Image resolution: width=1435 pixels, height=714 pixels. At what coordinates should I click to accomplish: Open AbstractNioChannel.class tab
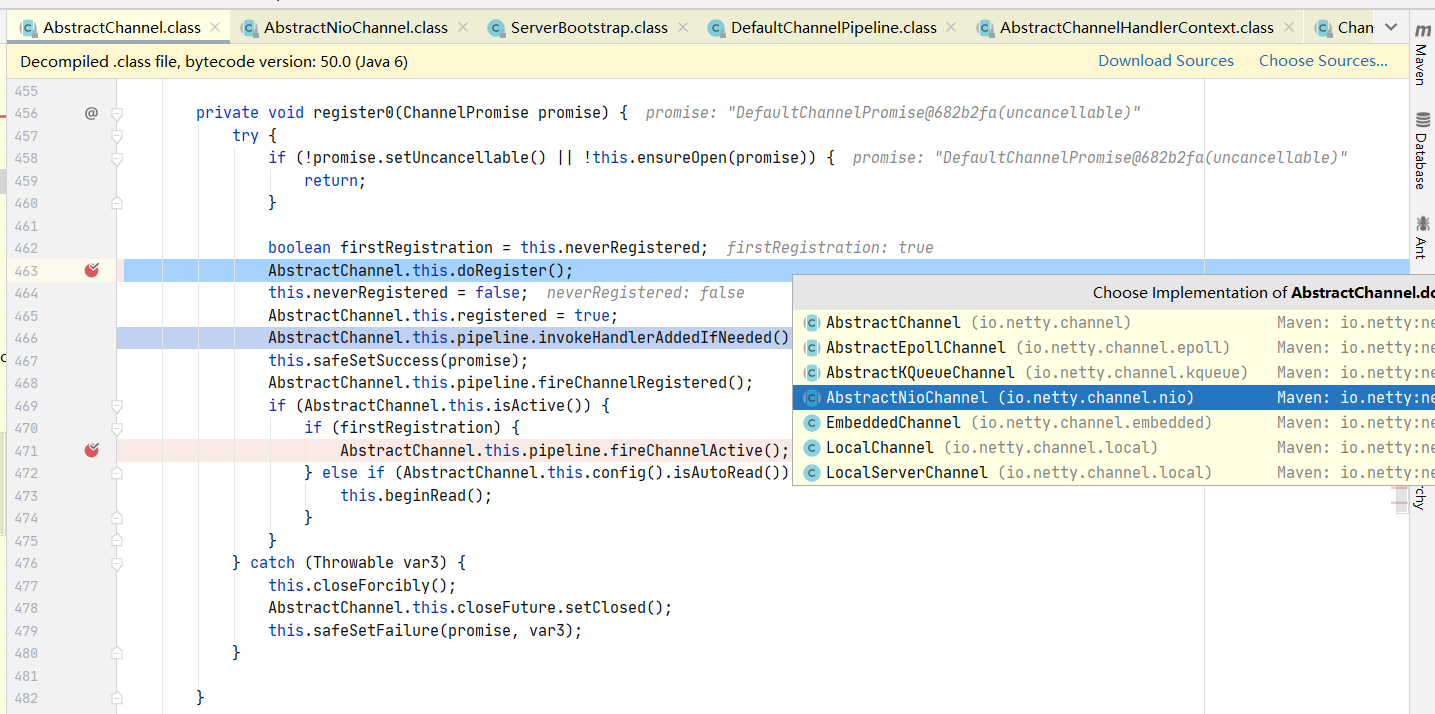point(356,27)
